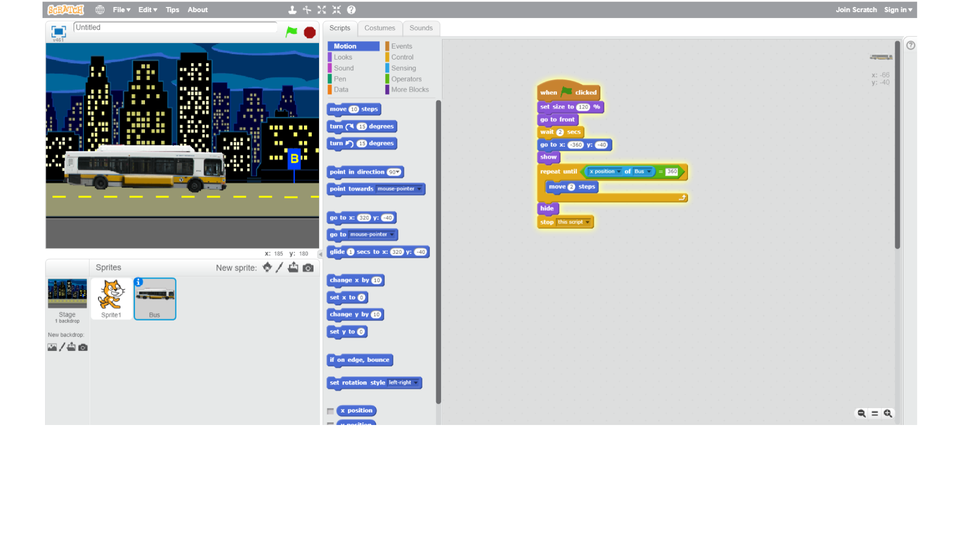Zoom out of the scripts area
960x540 pixels.
point(861,413)
